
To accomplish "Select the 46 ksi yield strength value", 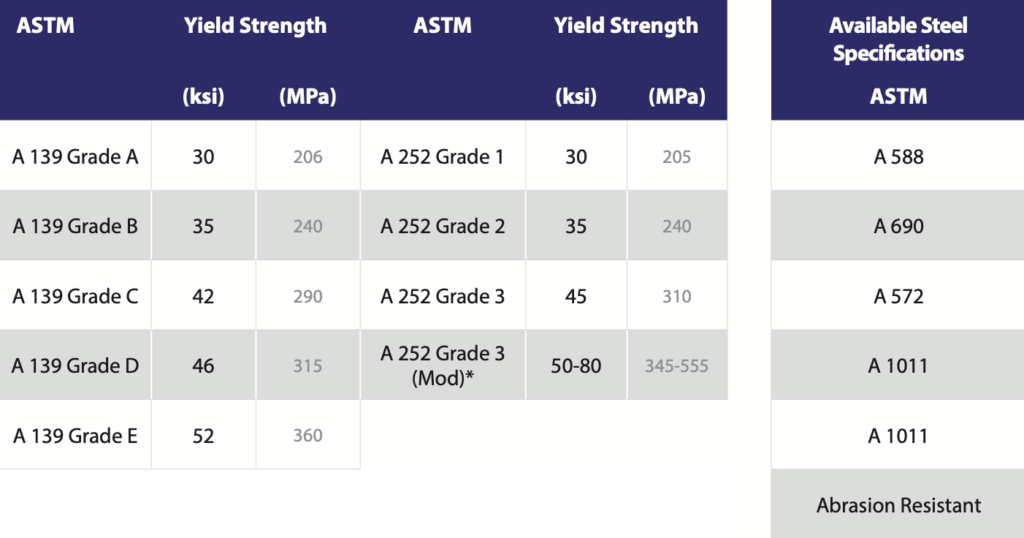I will click(x=203, y=366).
